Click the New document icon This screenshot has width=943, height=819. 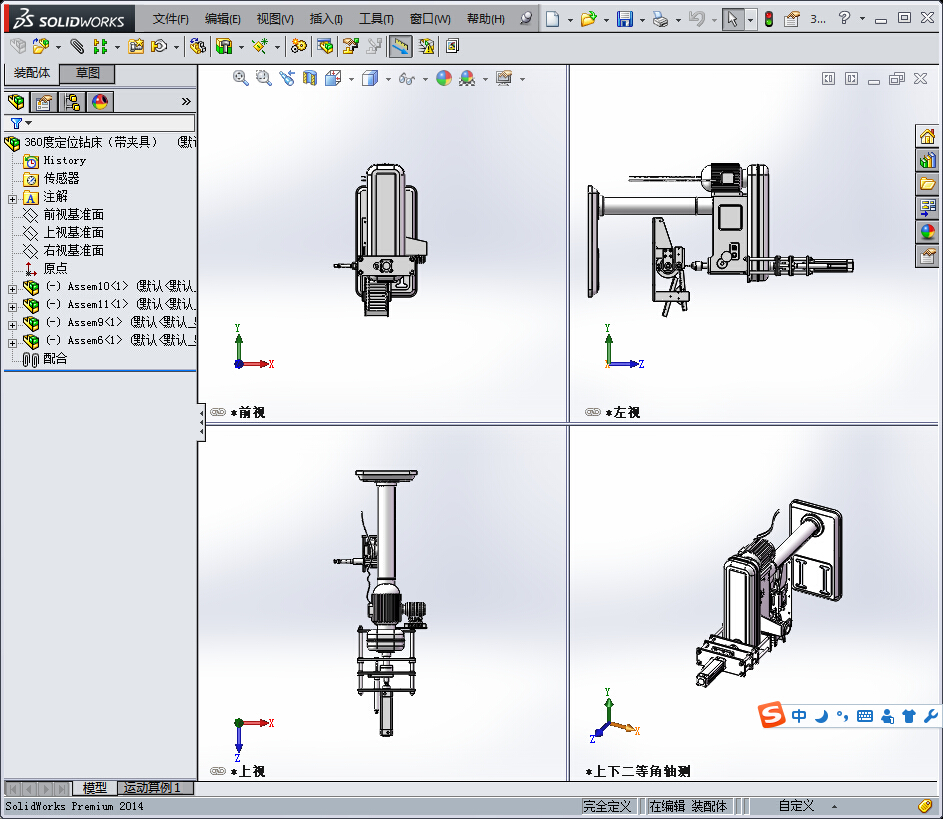(x=552, y=19)
